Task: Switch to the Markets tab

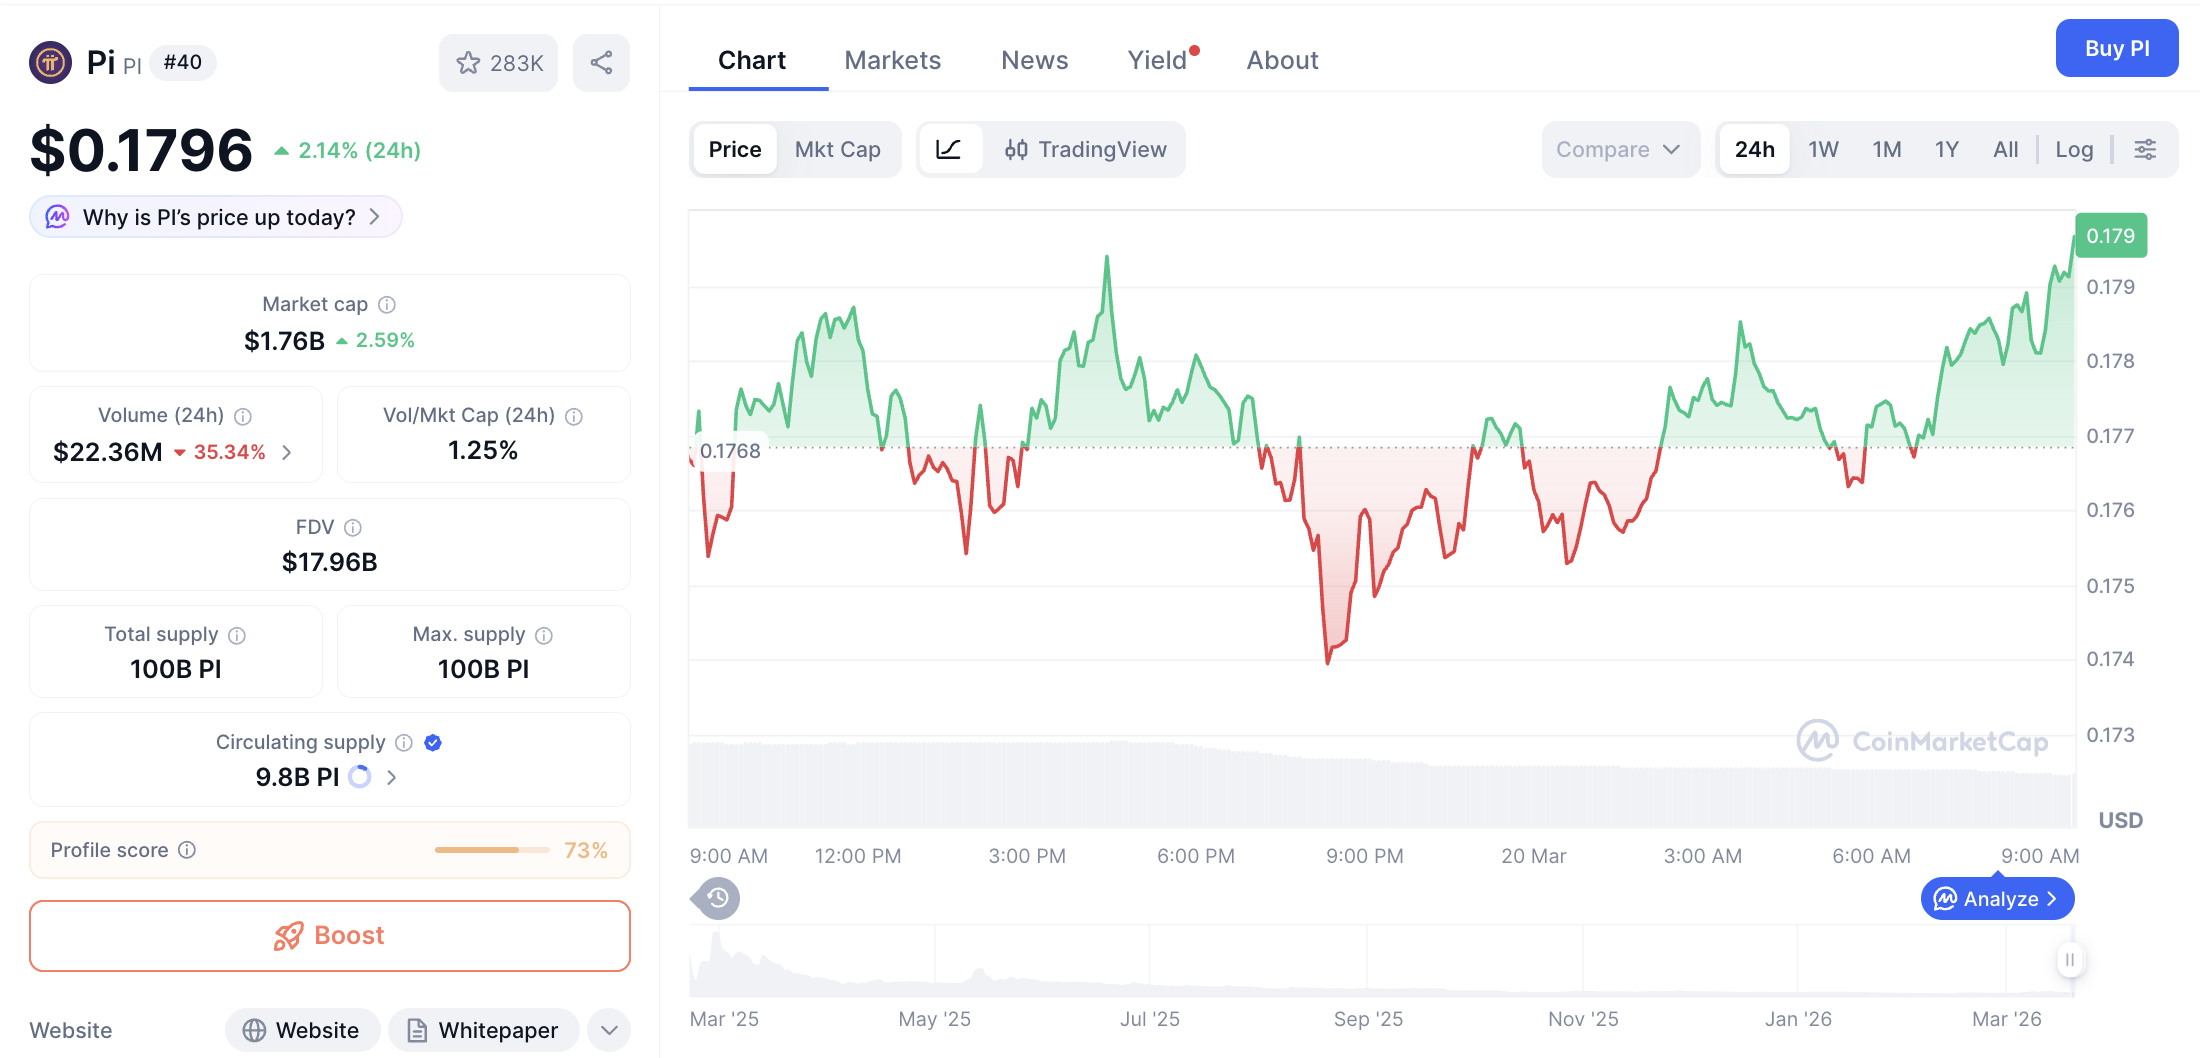Action: [x=893, y=60]
